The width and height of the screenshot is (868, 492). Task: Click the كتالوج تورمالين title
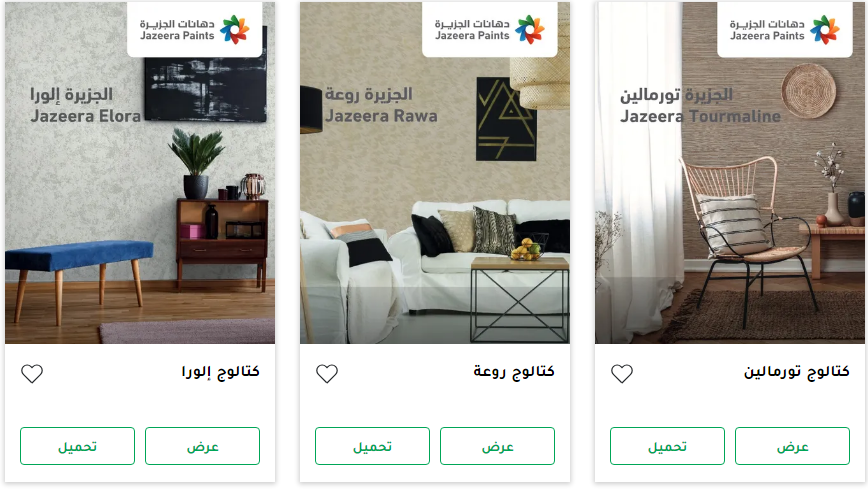797,372
